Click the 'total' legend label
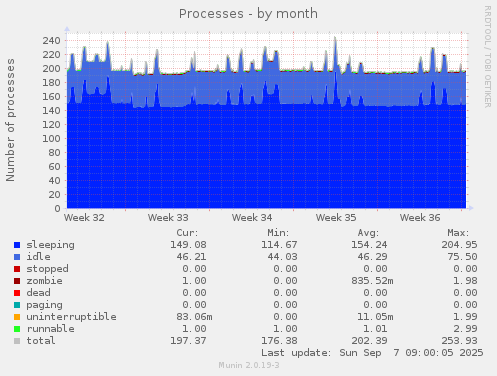This screenshot has height=376, width=497. pos(41,341)
